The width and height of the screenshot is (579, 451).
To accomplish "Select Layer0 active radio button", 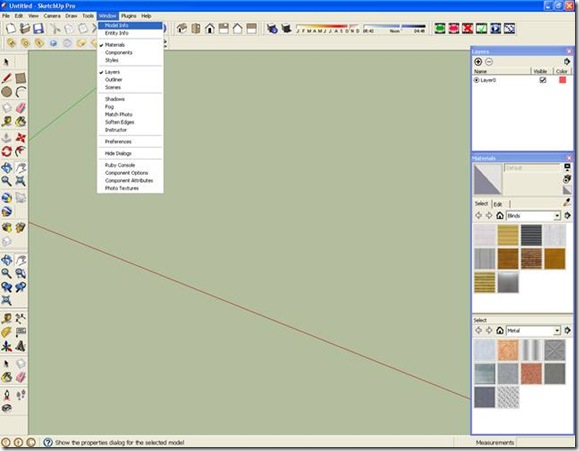I will click(x=476, y=80).
